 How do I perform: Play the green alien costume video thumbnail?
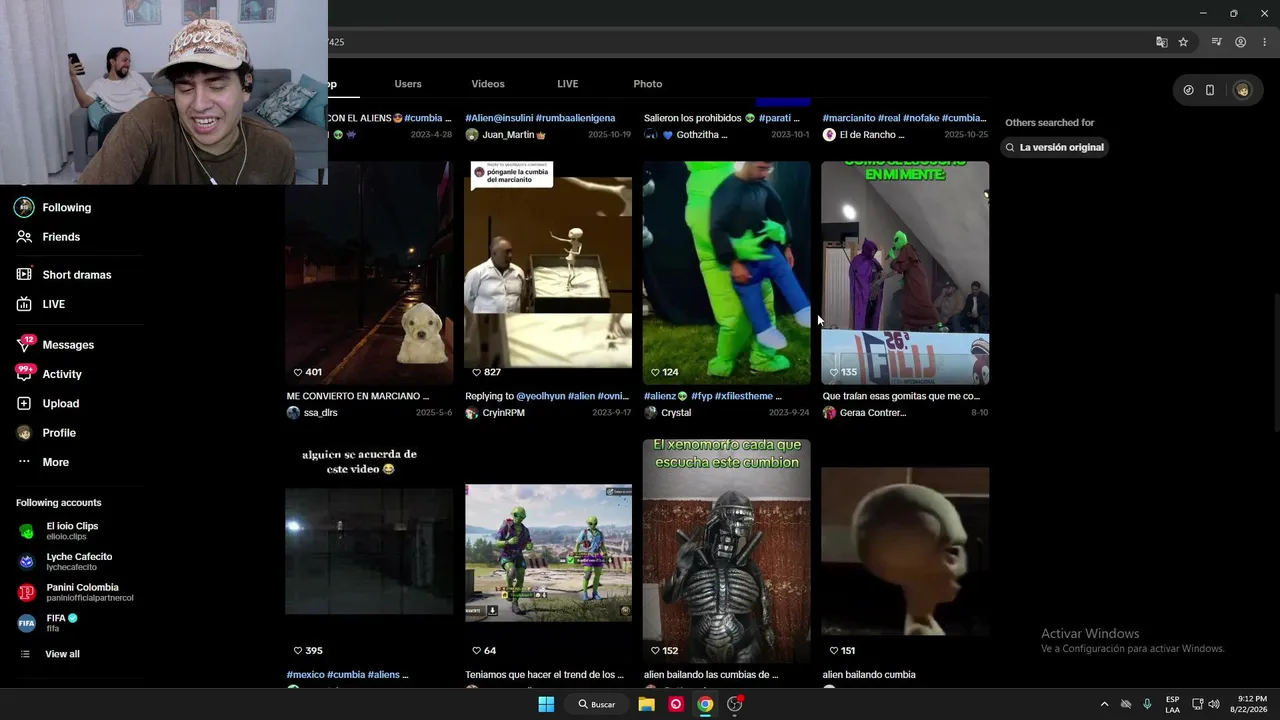click(727, 273)
